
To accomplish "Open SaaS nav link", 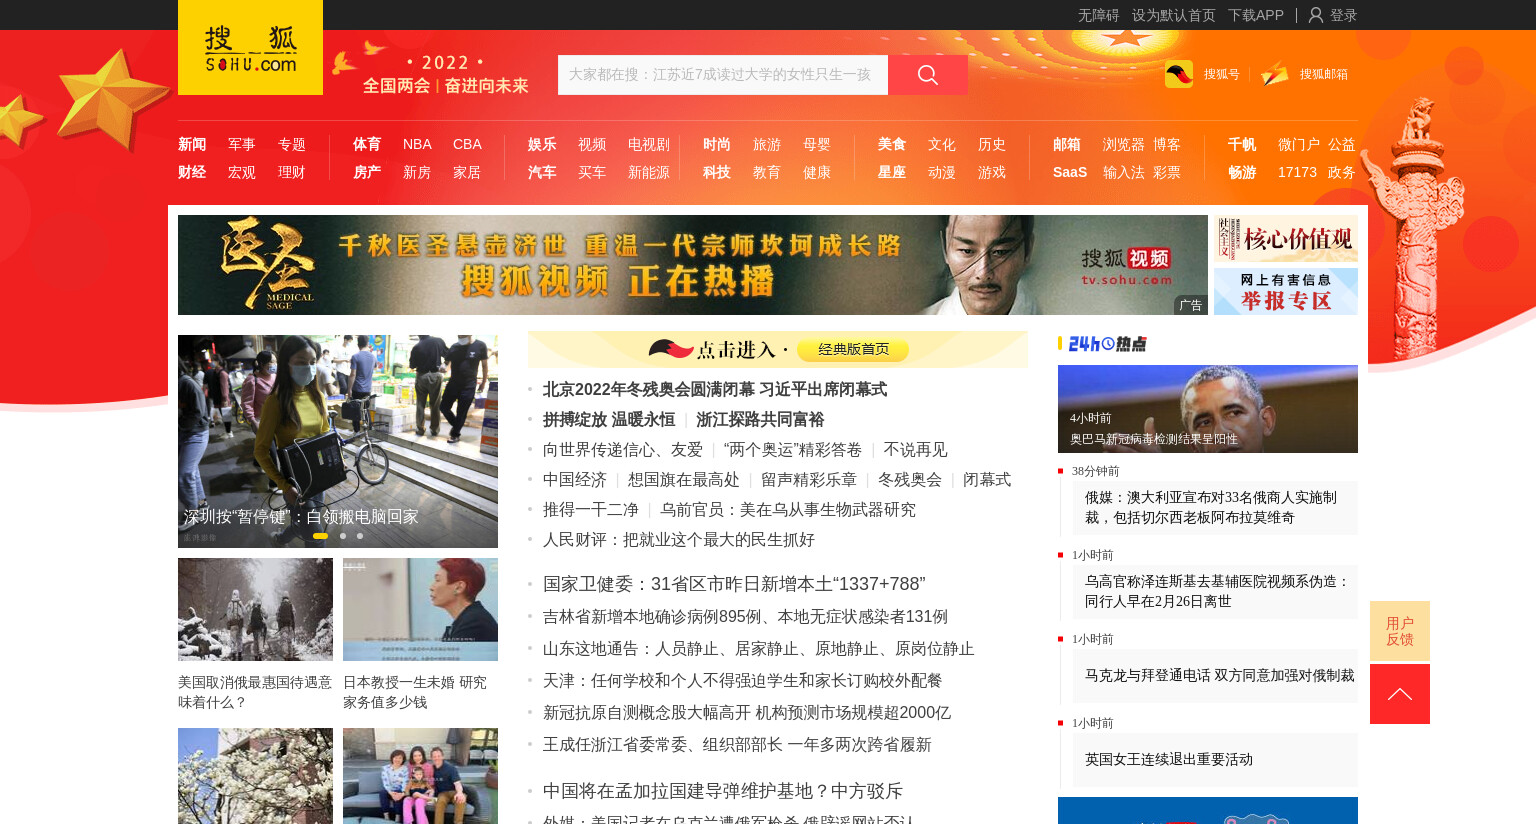I will click(1070, 172).
